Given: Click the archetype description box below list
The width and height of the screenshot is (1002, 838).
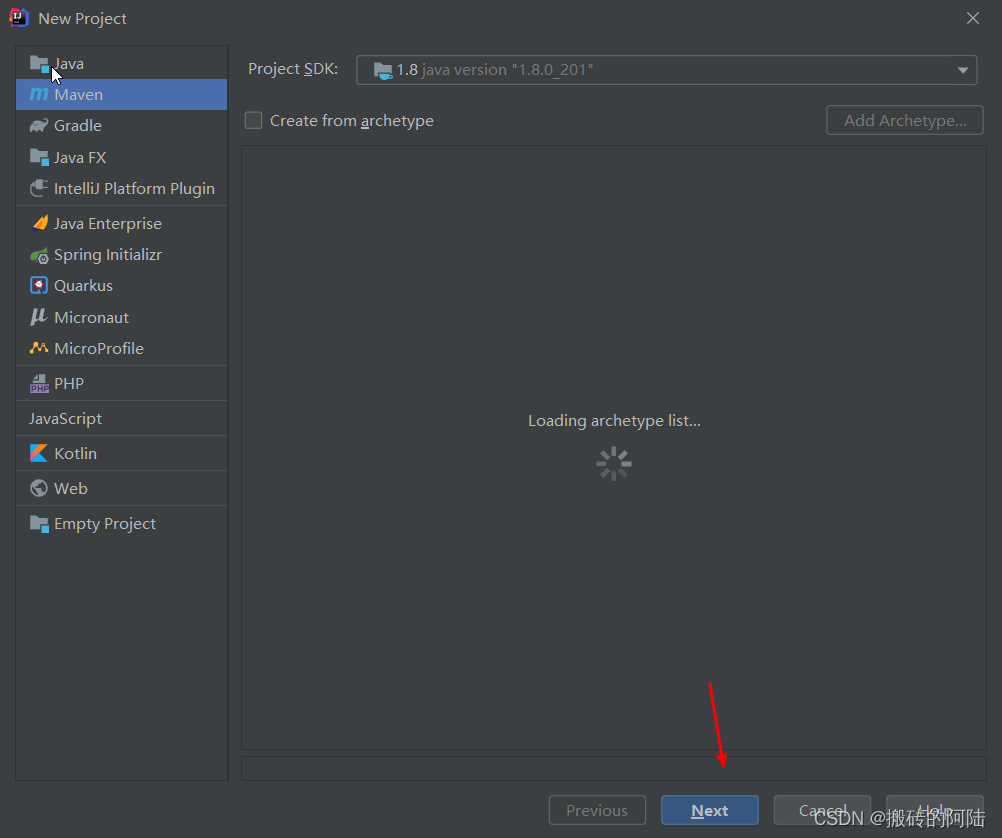Looking at the screenshot, I should (x=614, y=768).
